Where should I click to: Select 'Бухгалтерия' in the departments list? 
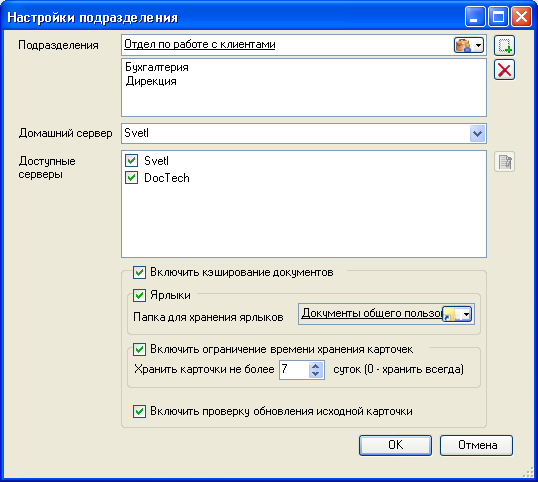tap(157, 67)
